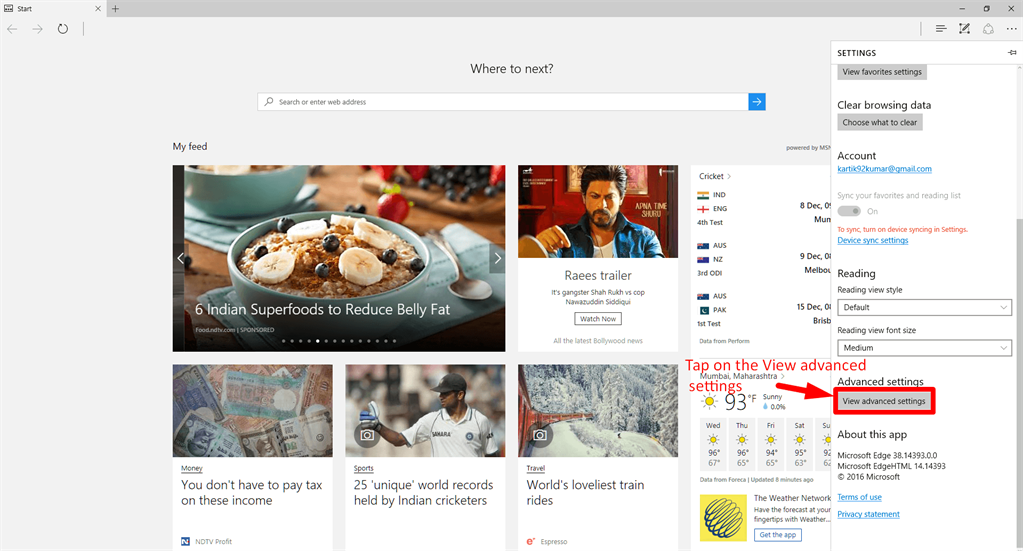Open Reading view style dropdown
The width and height of the screenshot is (1023, 551).
(x=924, y=307)
